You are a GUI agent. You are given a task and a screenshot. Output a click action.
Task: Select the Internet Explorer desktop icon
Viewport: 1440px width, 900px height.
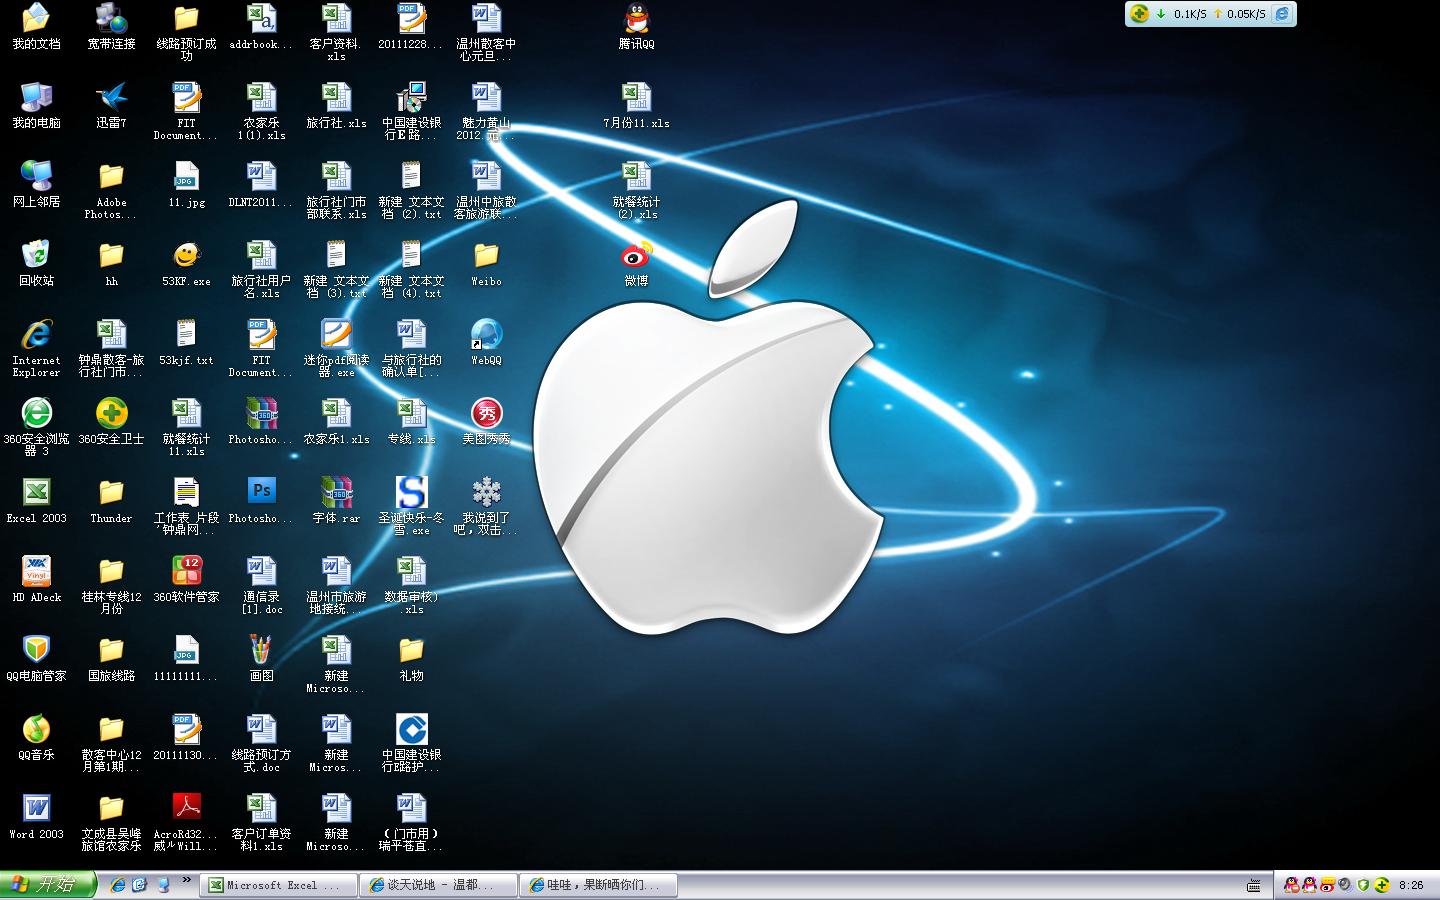click(36, 348)
